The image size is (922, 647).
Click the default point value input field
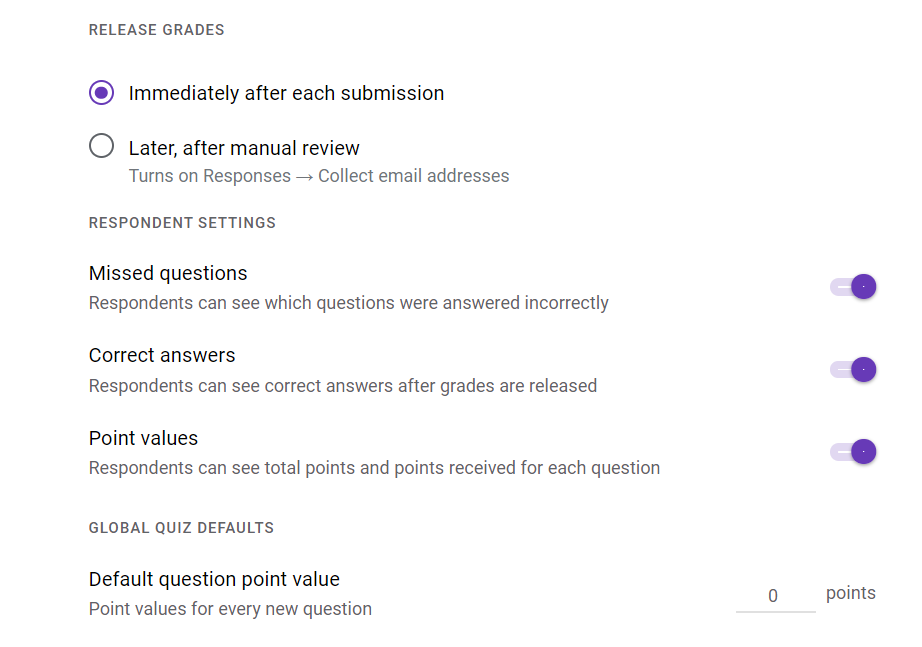coord(774,596)
